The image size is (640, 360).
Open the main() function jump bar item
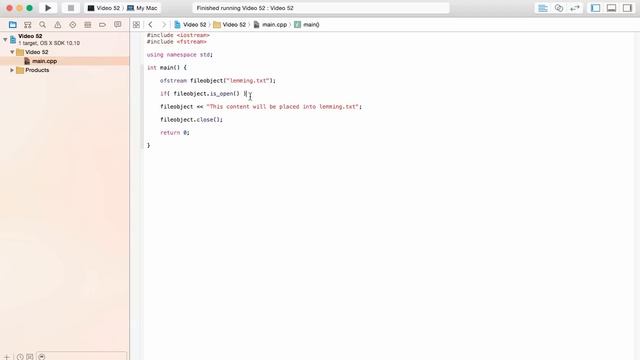pyautogui.click(x=307, y=24)
